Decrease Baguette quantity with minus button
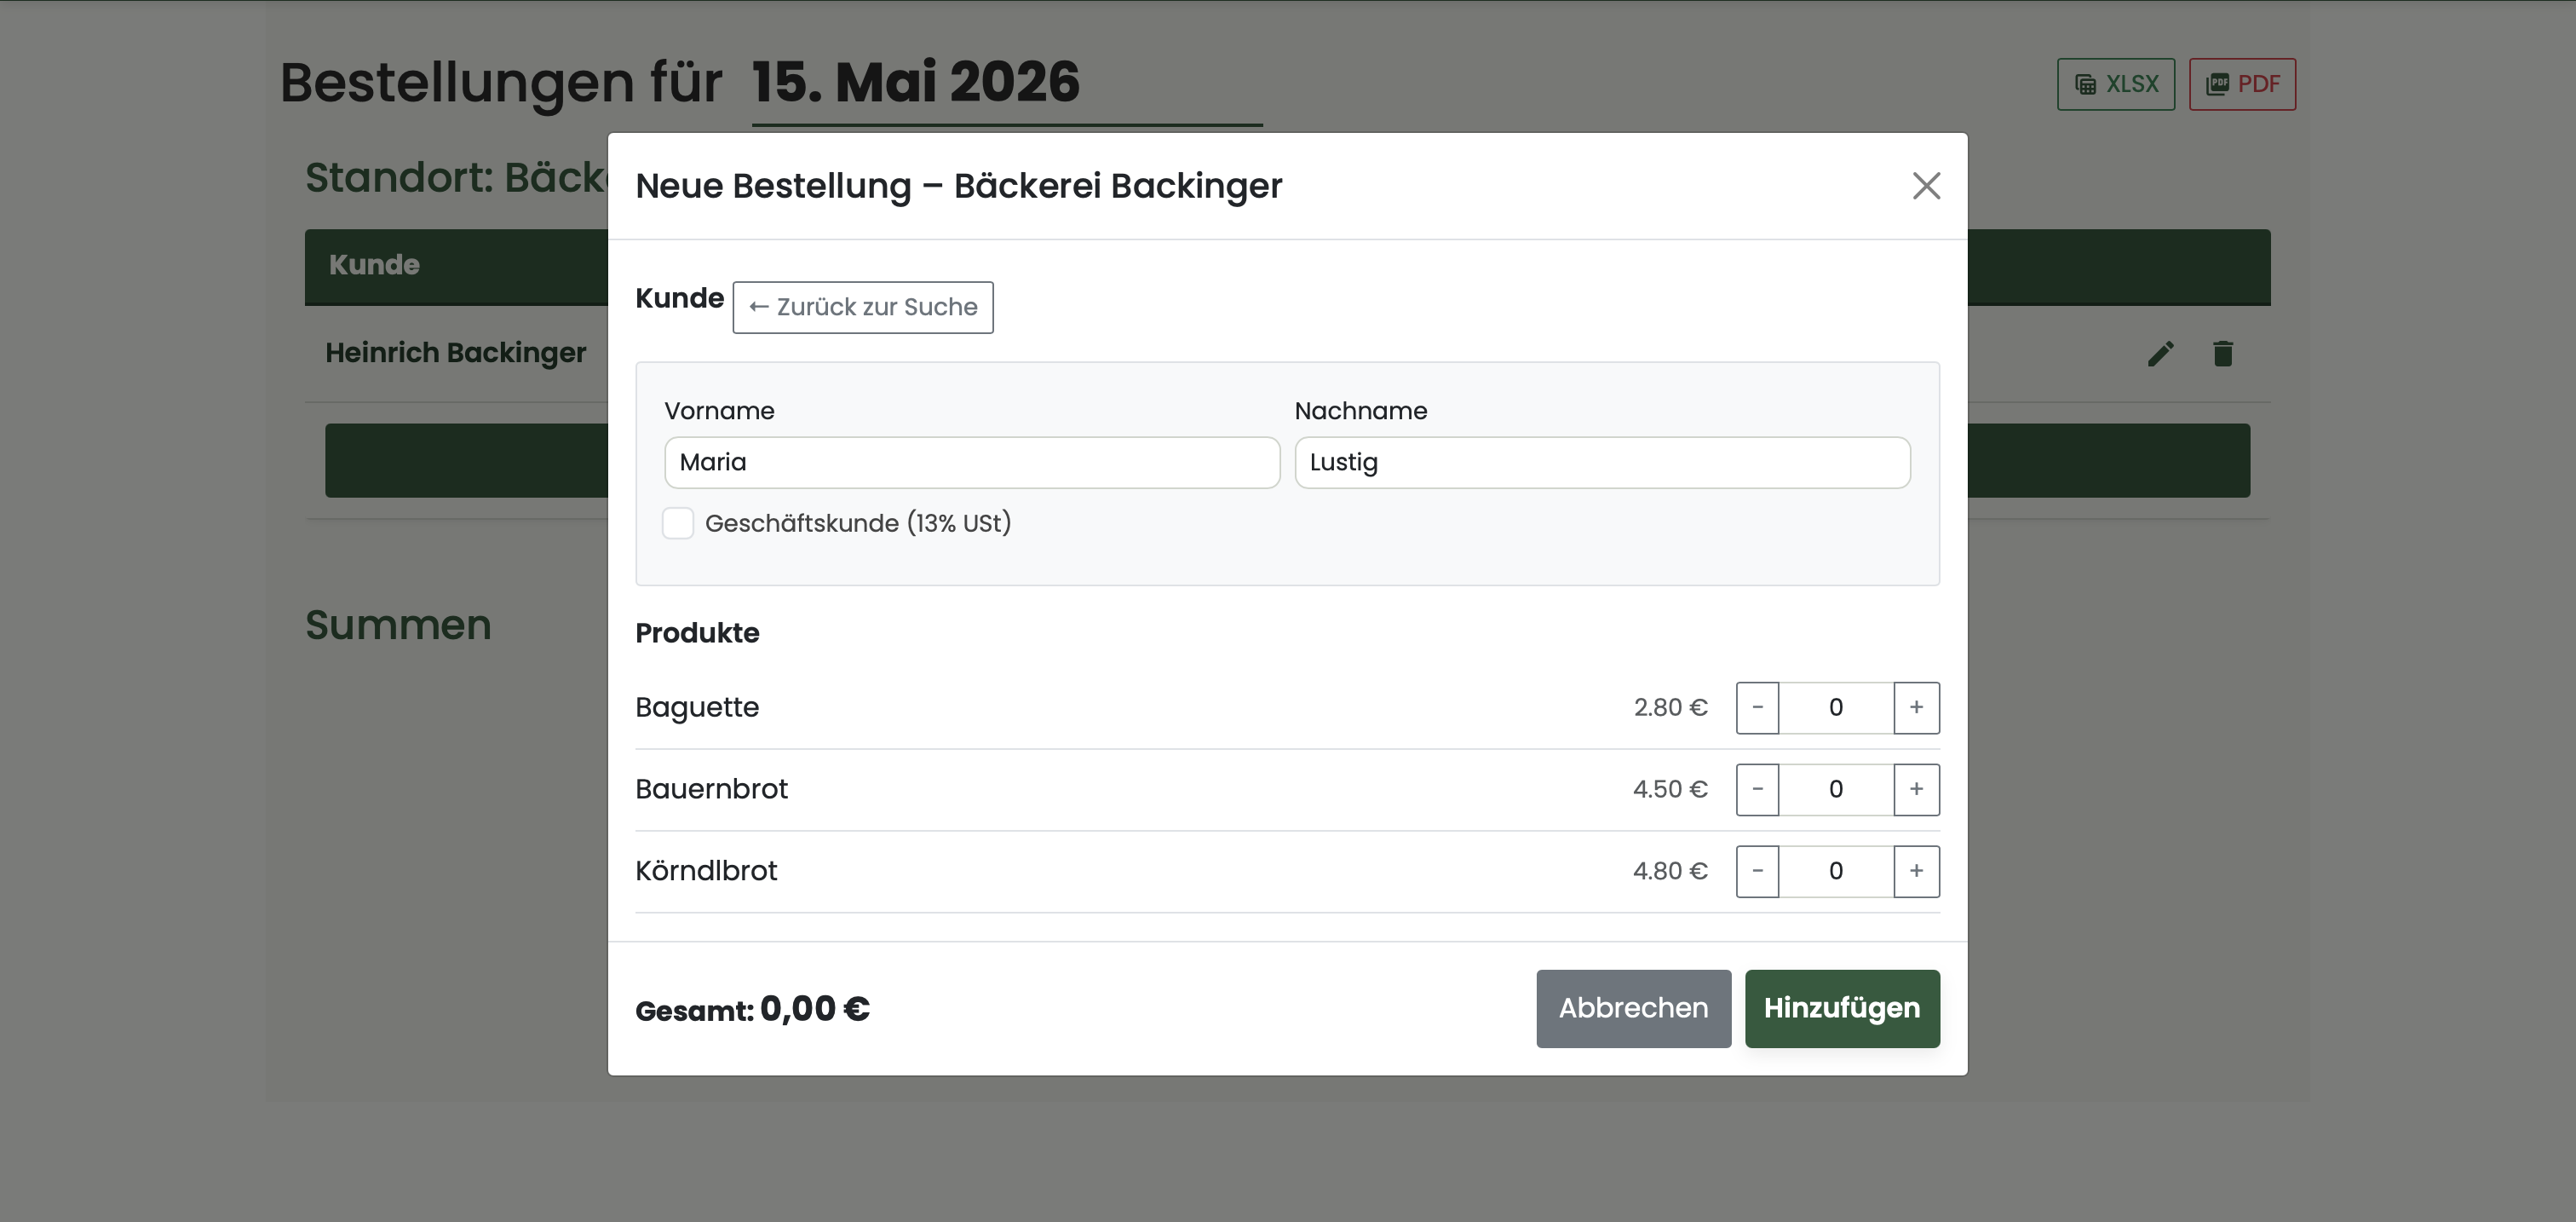This screenshot has height=1222, width=2576. [1757, 708]
